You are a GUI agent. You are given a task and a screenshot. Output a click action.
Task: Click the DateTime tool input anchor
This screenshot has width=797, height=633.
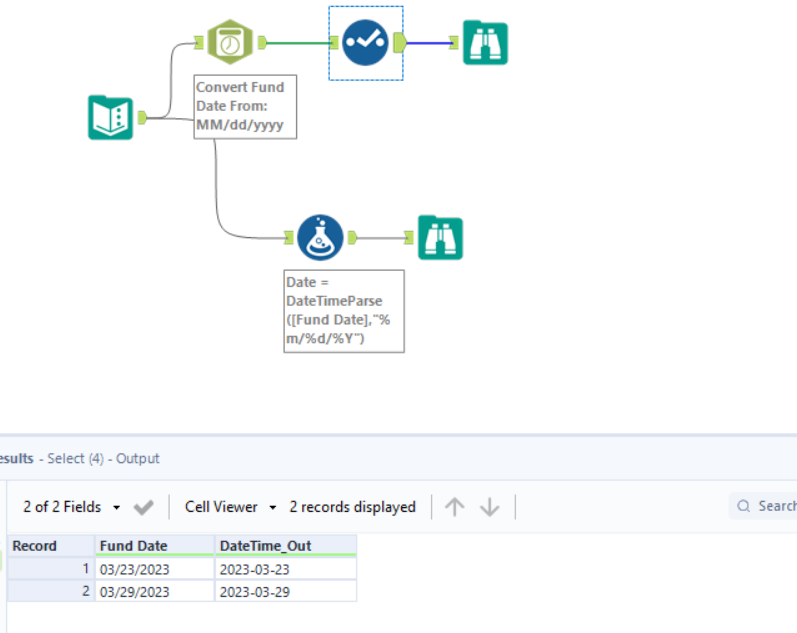click(x=199, y=42)
